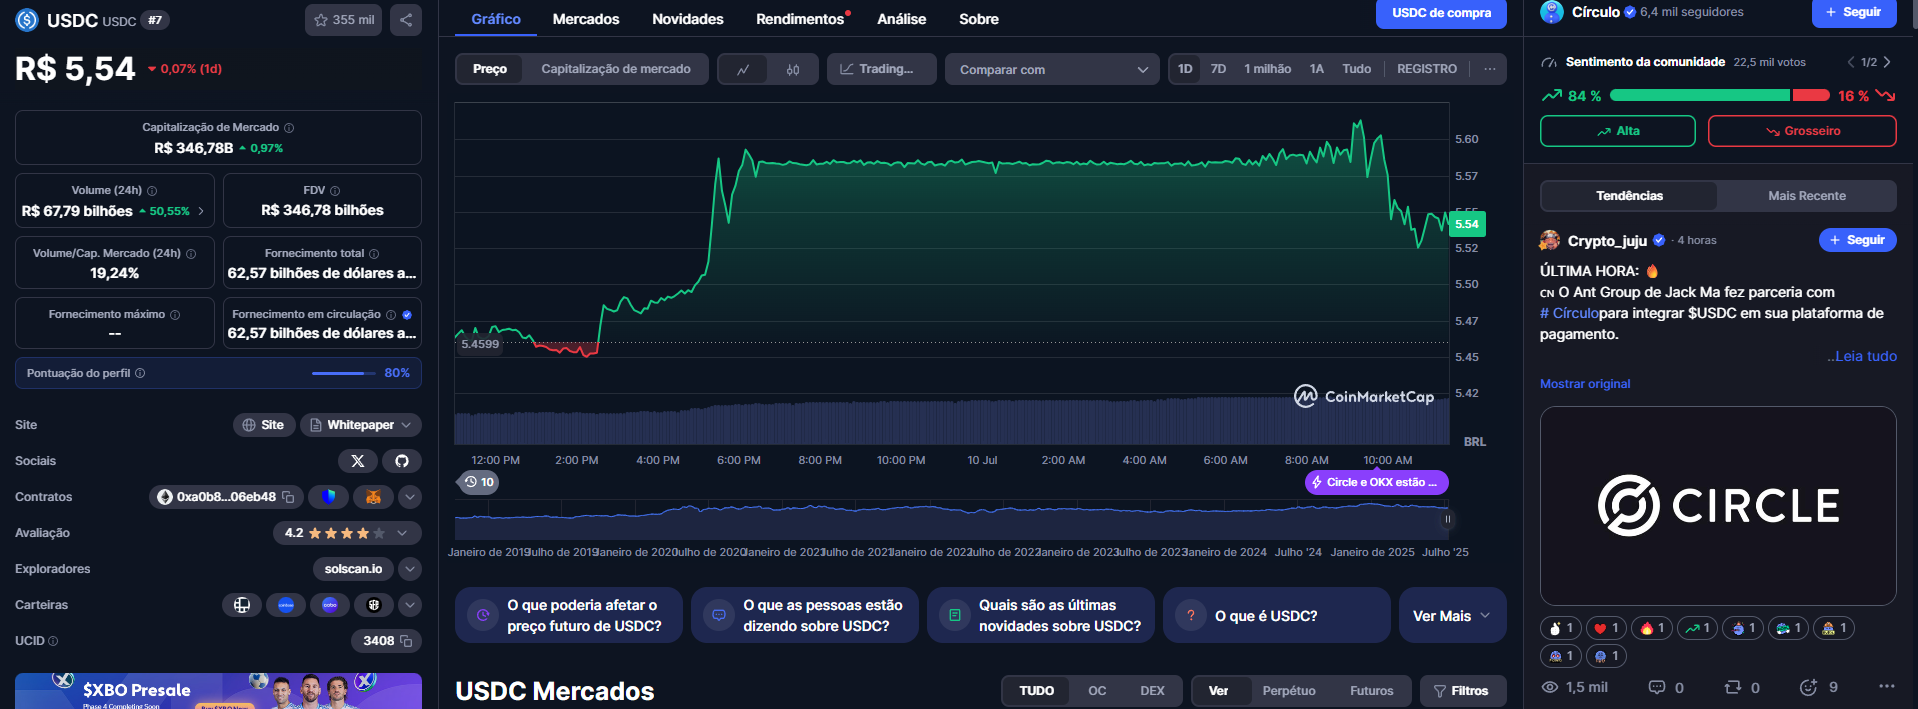Click the 'Circle e OKX estão' event marker
Viewport: 1918px width, 709px height.
[x=1376, y=482]
